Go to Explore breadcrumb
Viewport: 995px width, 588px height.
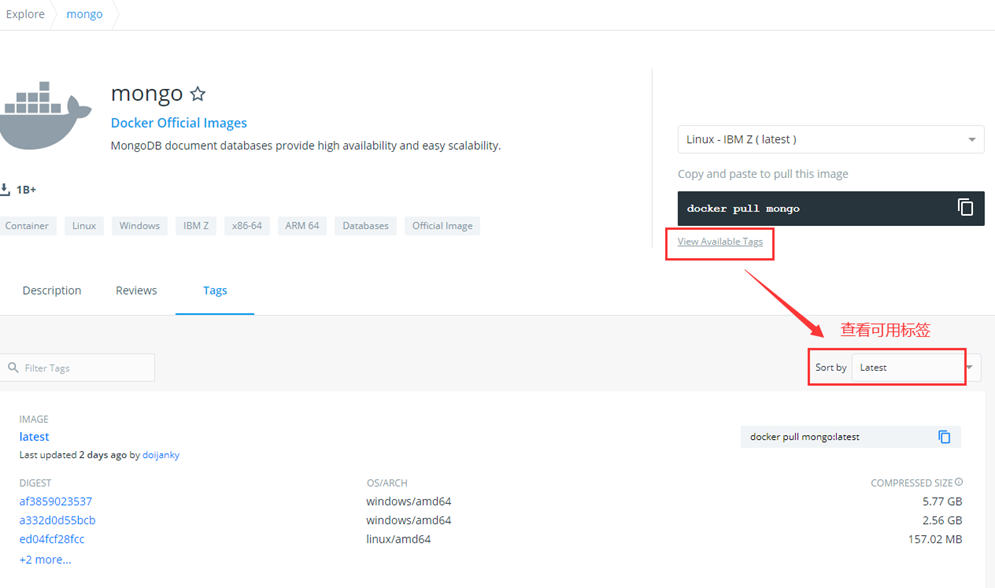point(25,14)
